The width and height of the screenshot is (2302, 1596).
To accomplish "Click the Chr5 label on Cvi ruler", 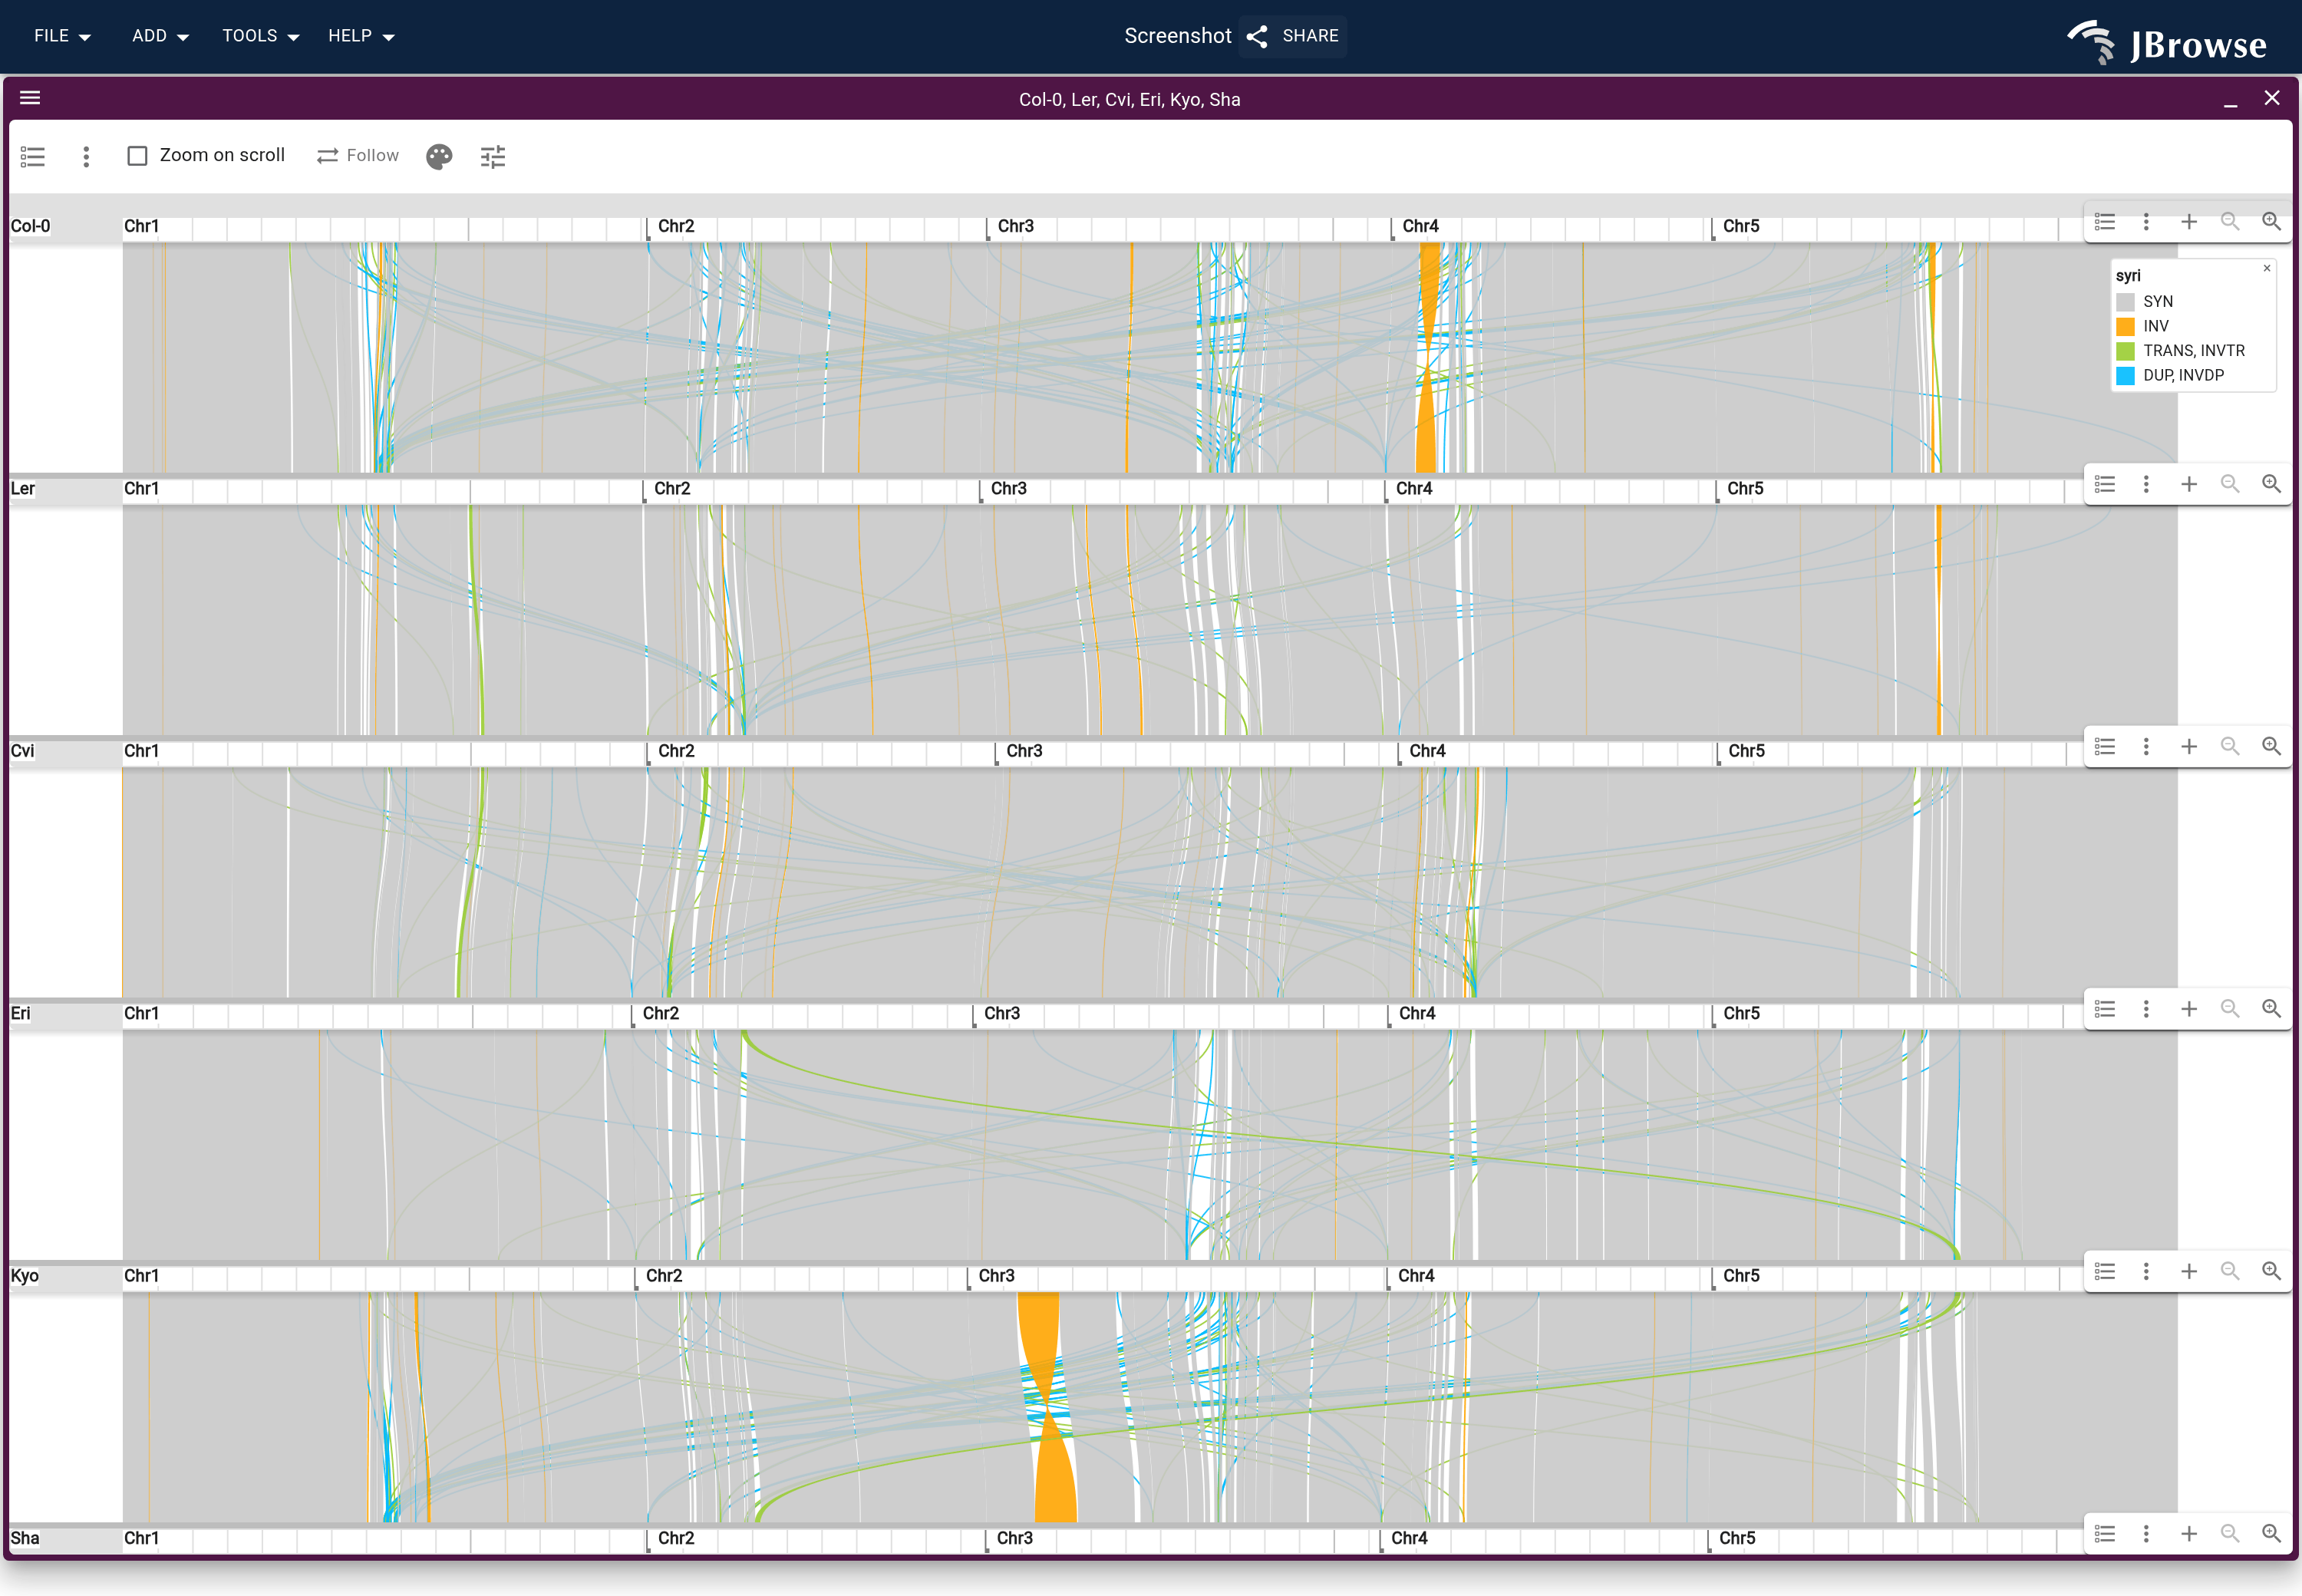I will point(1746,751).
